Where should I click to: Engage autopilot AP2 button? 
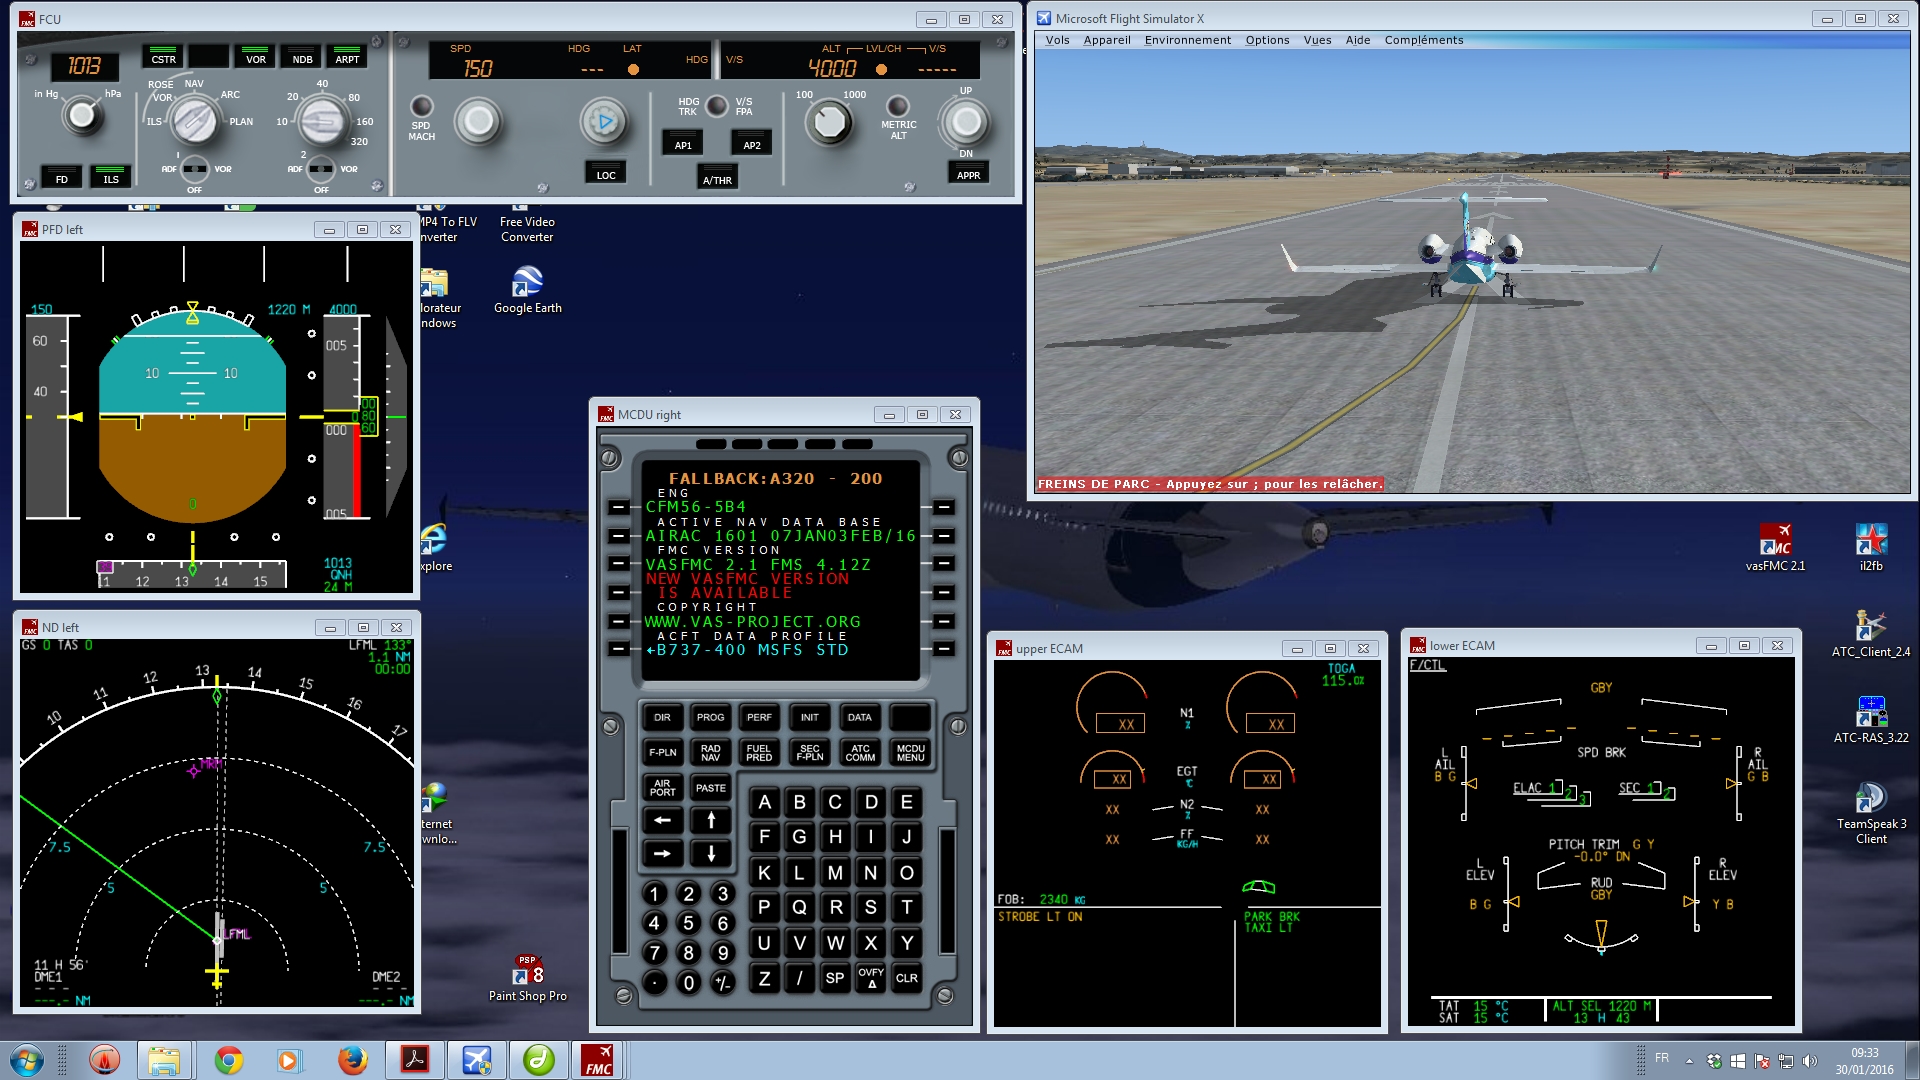click(752, 142)
